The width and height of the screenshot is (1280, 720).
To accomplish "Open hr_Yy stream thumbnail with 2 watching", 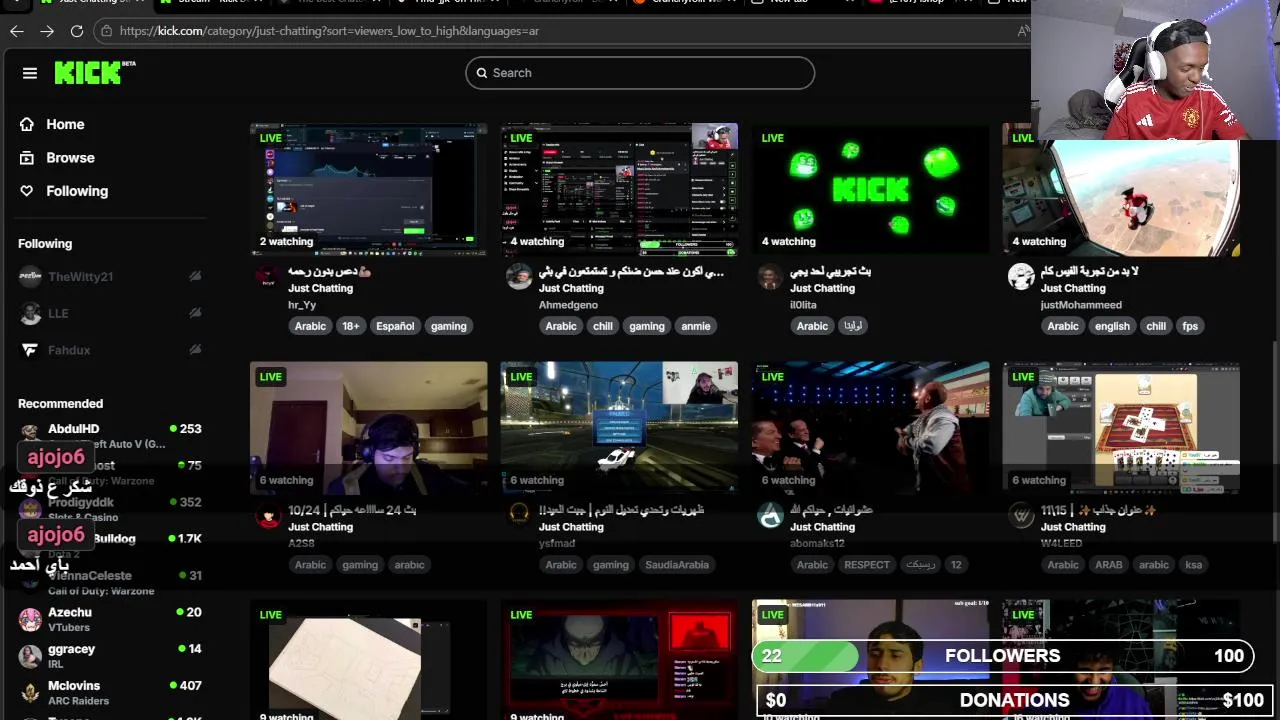I will [x=369, y=189].
